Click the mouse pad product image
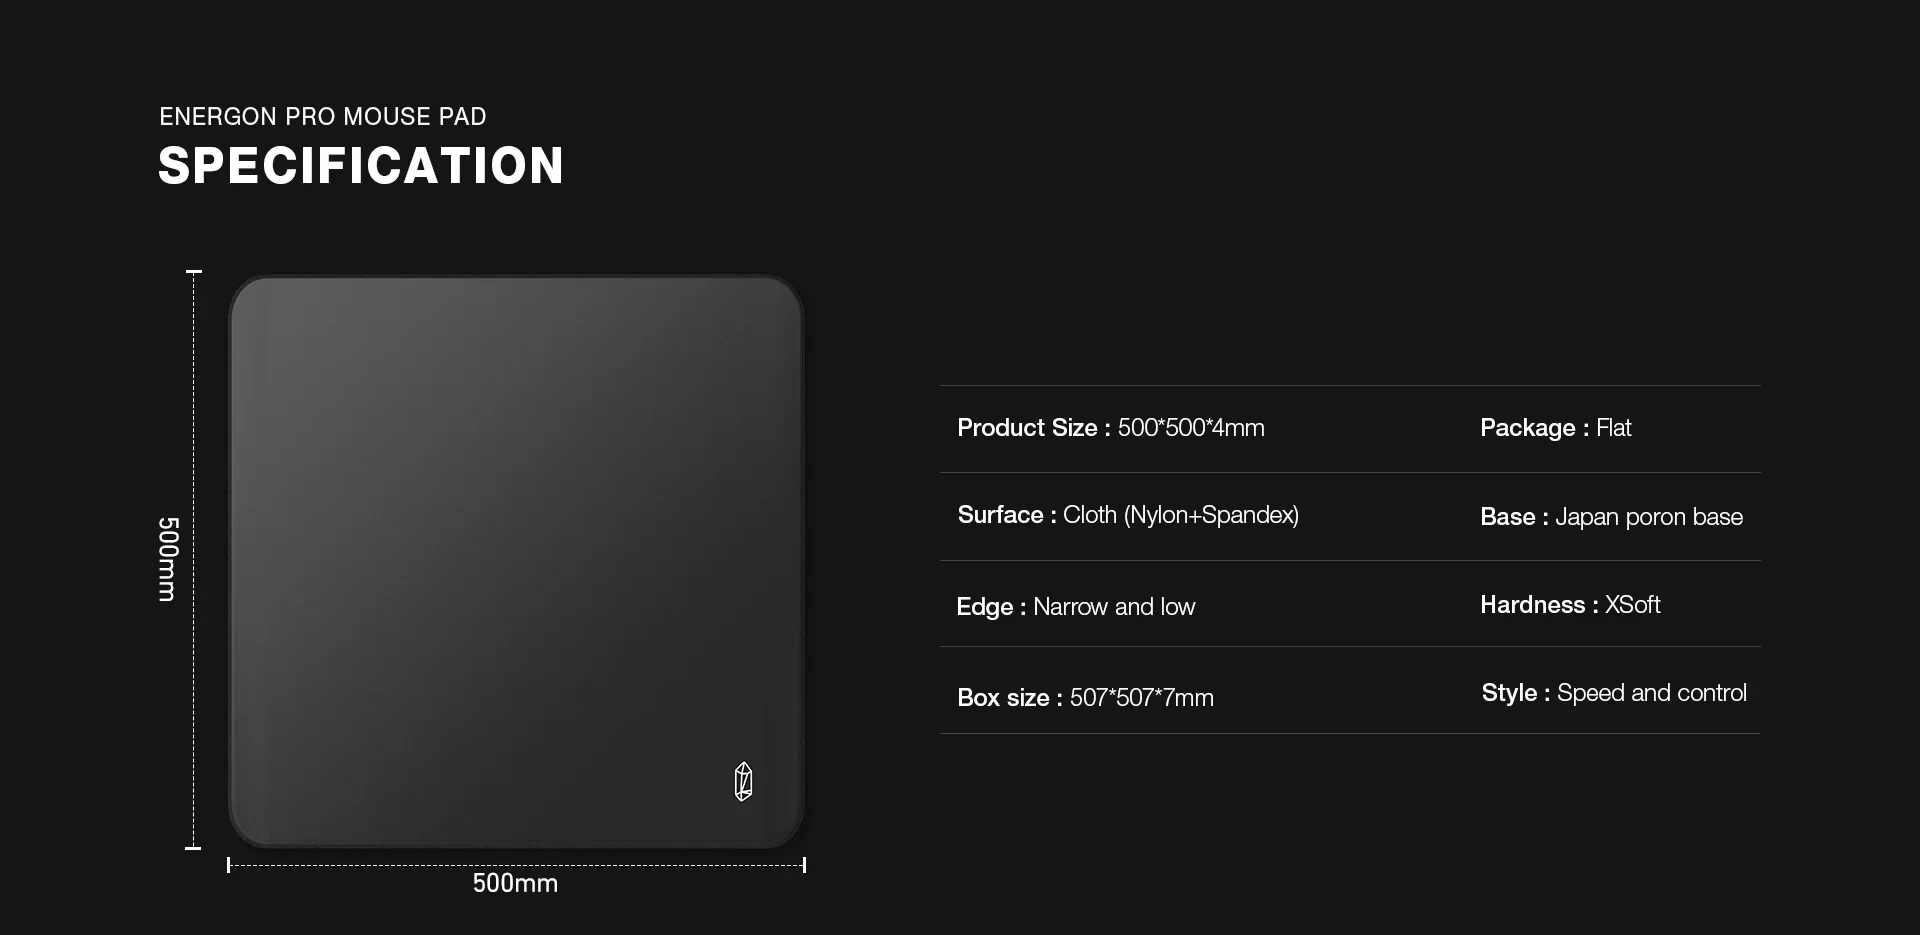The image size is (1920, 935). point(516,560)
